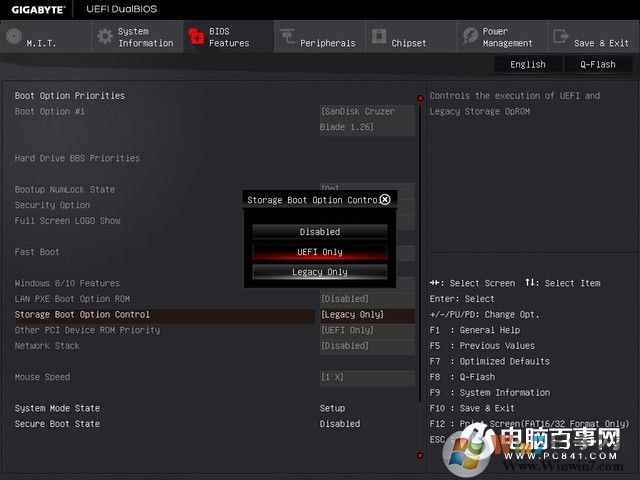Click the Peripherals connector icon

288,37
